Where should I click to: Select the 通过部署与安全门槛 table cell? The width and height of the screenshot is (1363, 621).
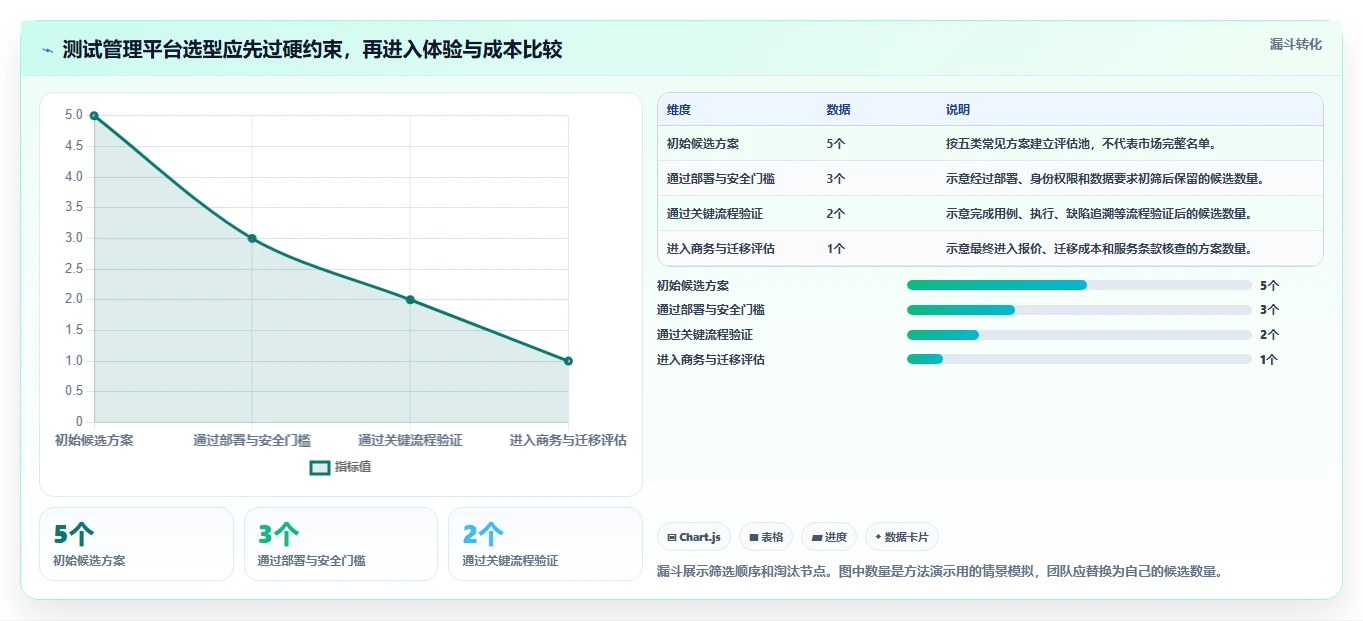721,179
